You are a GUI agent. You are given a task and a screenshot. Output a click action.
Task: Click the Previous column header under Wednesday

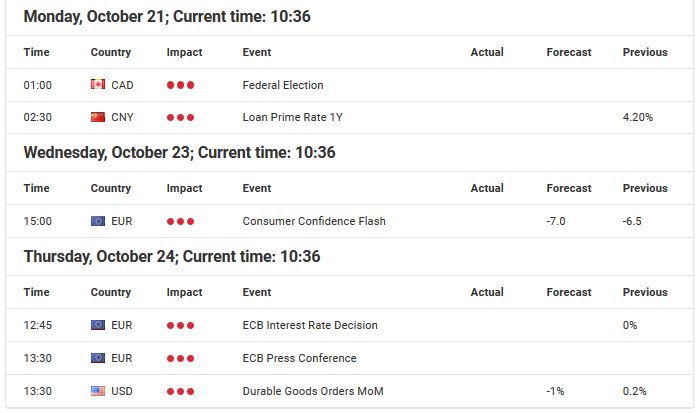(645, 188)
